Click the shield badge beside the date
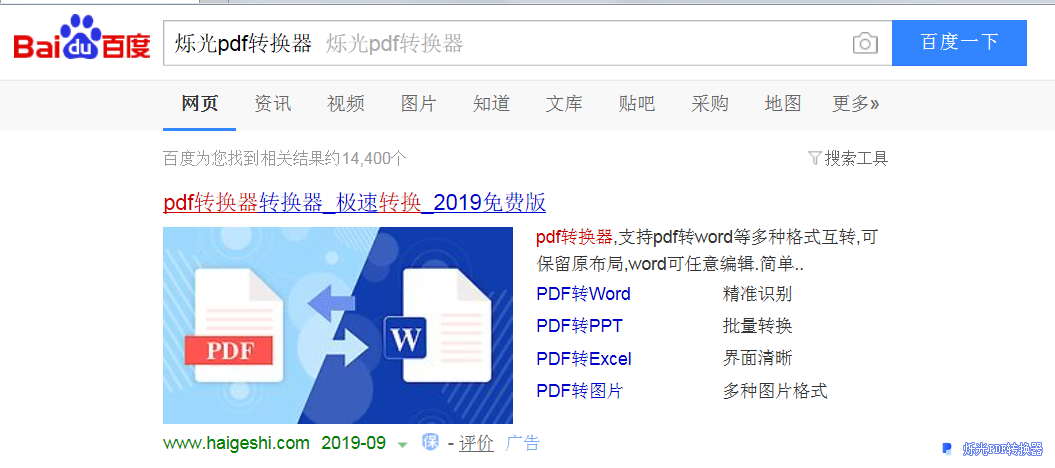This screenshot has width=1055, height=468. pos(430,443)
